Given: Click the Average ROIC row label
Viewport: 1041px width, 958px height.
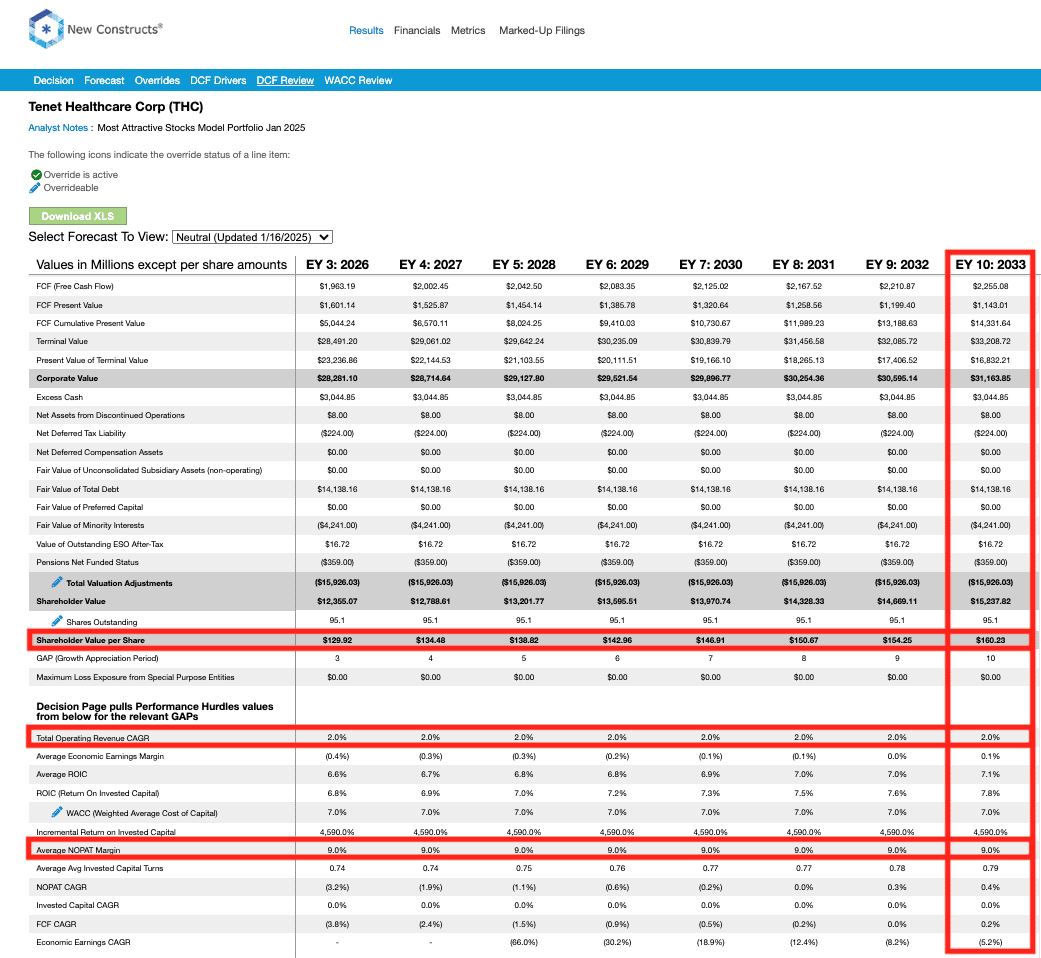Looking at the screenshot, I should pos(62,774).
